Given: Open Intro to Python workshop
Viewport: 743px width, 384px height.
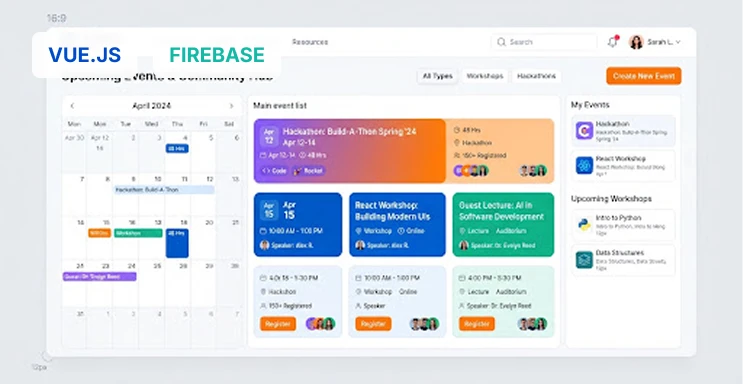Looking at the screenshot, I should point(623,225).
